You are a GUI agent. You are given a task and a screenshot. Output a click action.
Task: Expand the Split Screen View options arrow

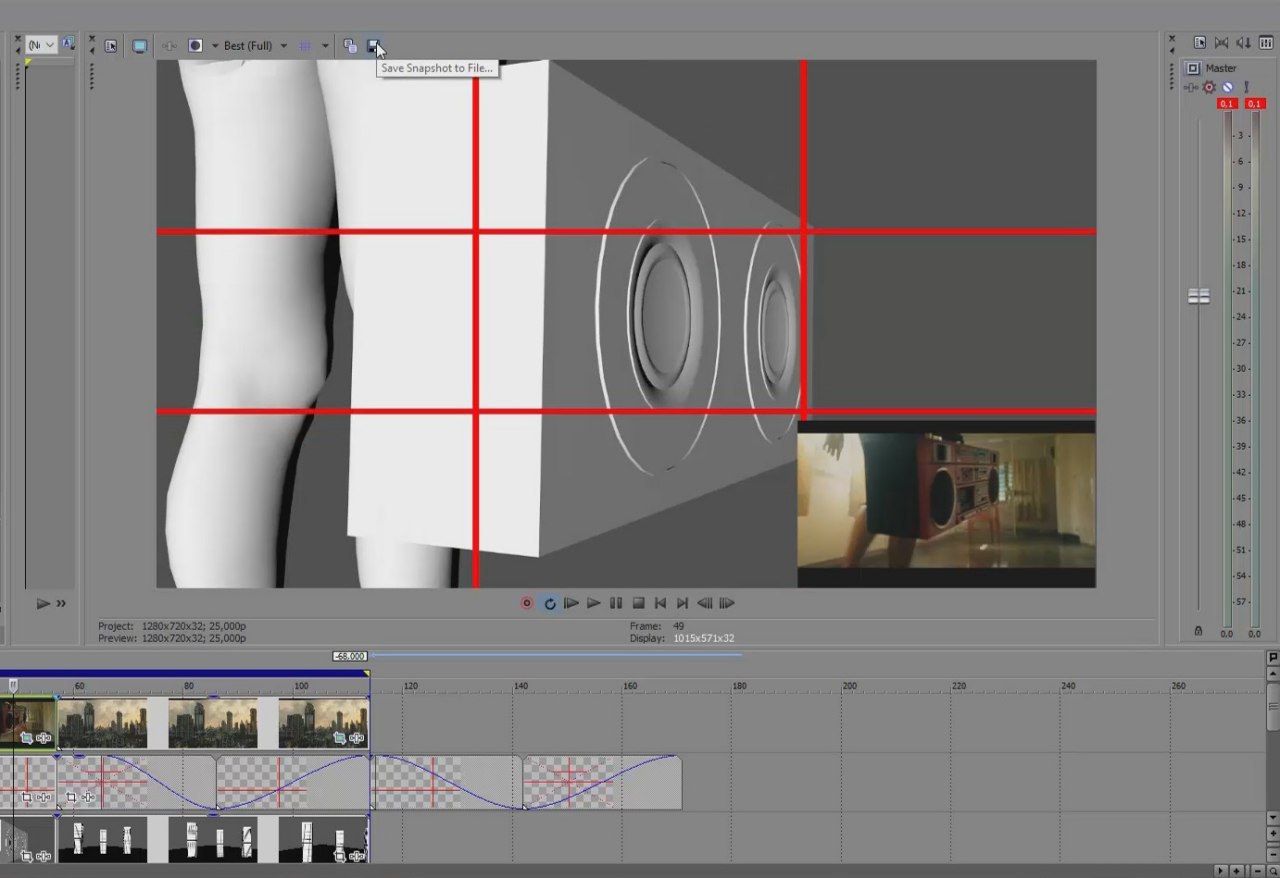coord(215,46)
